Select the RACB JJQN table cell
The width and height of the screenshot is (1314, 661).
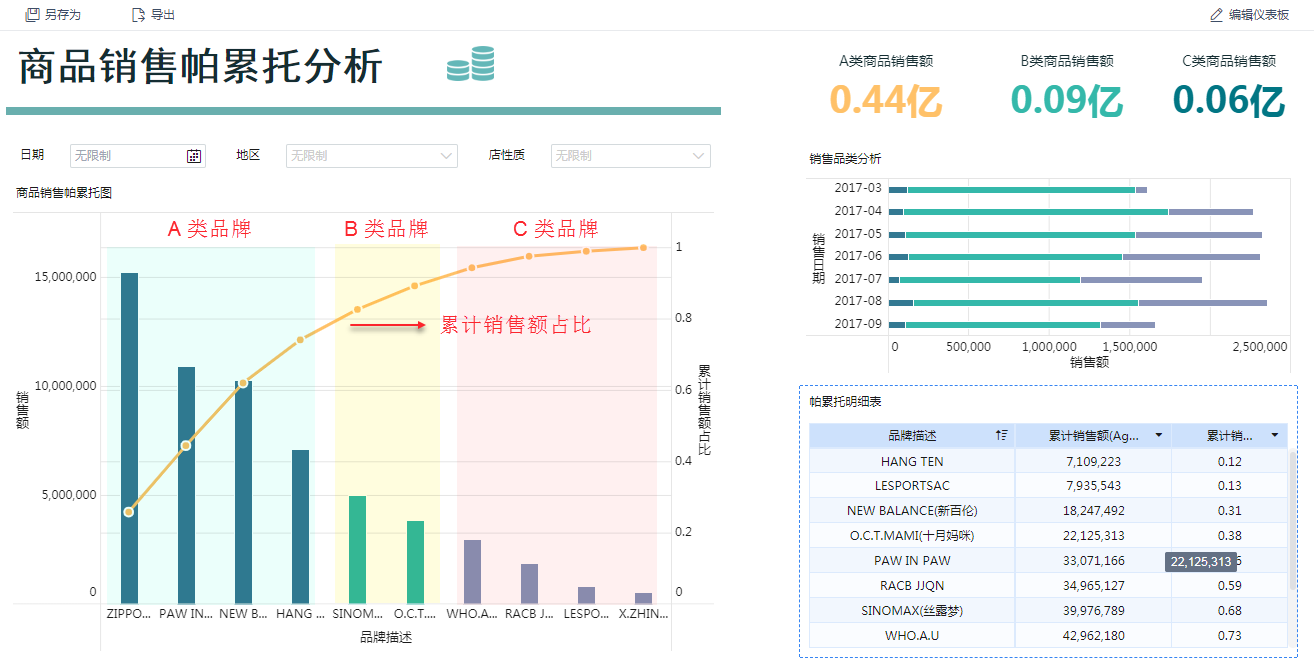pos(912,585)
